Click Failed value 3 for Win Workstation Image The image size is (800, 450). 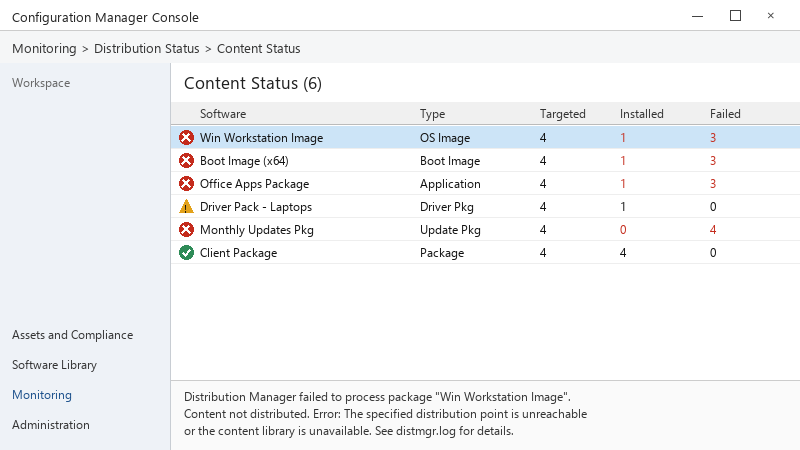coord(713,138)
